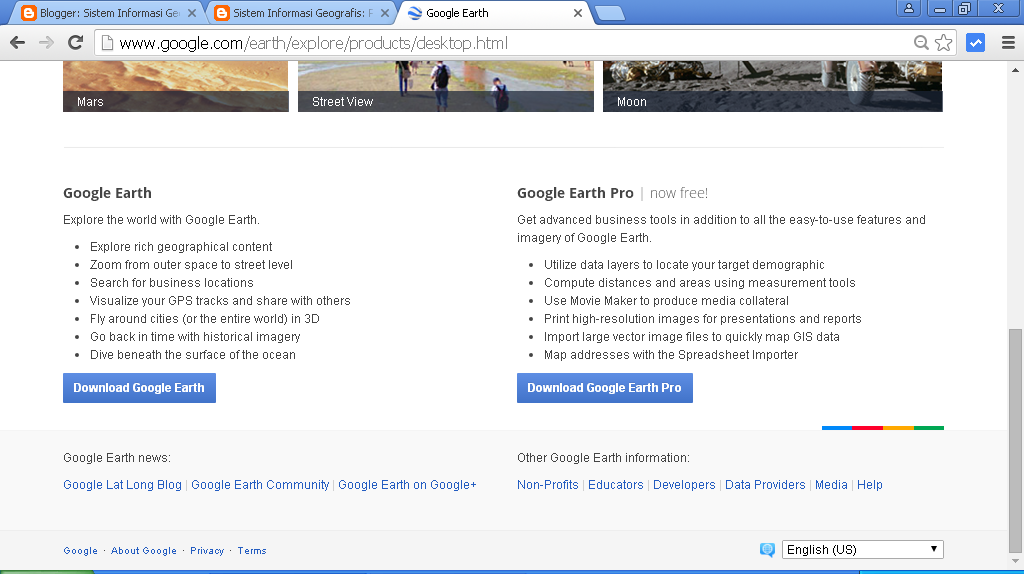Visit the Data Providers link

[x=765, y=485]
